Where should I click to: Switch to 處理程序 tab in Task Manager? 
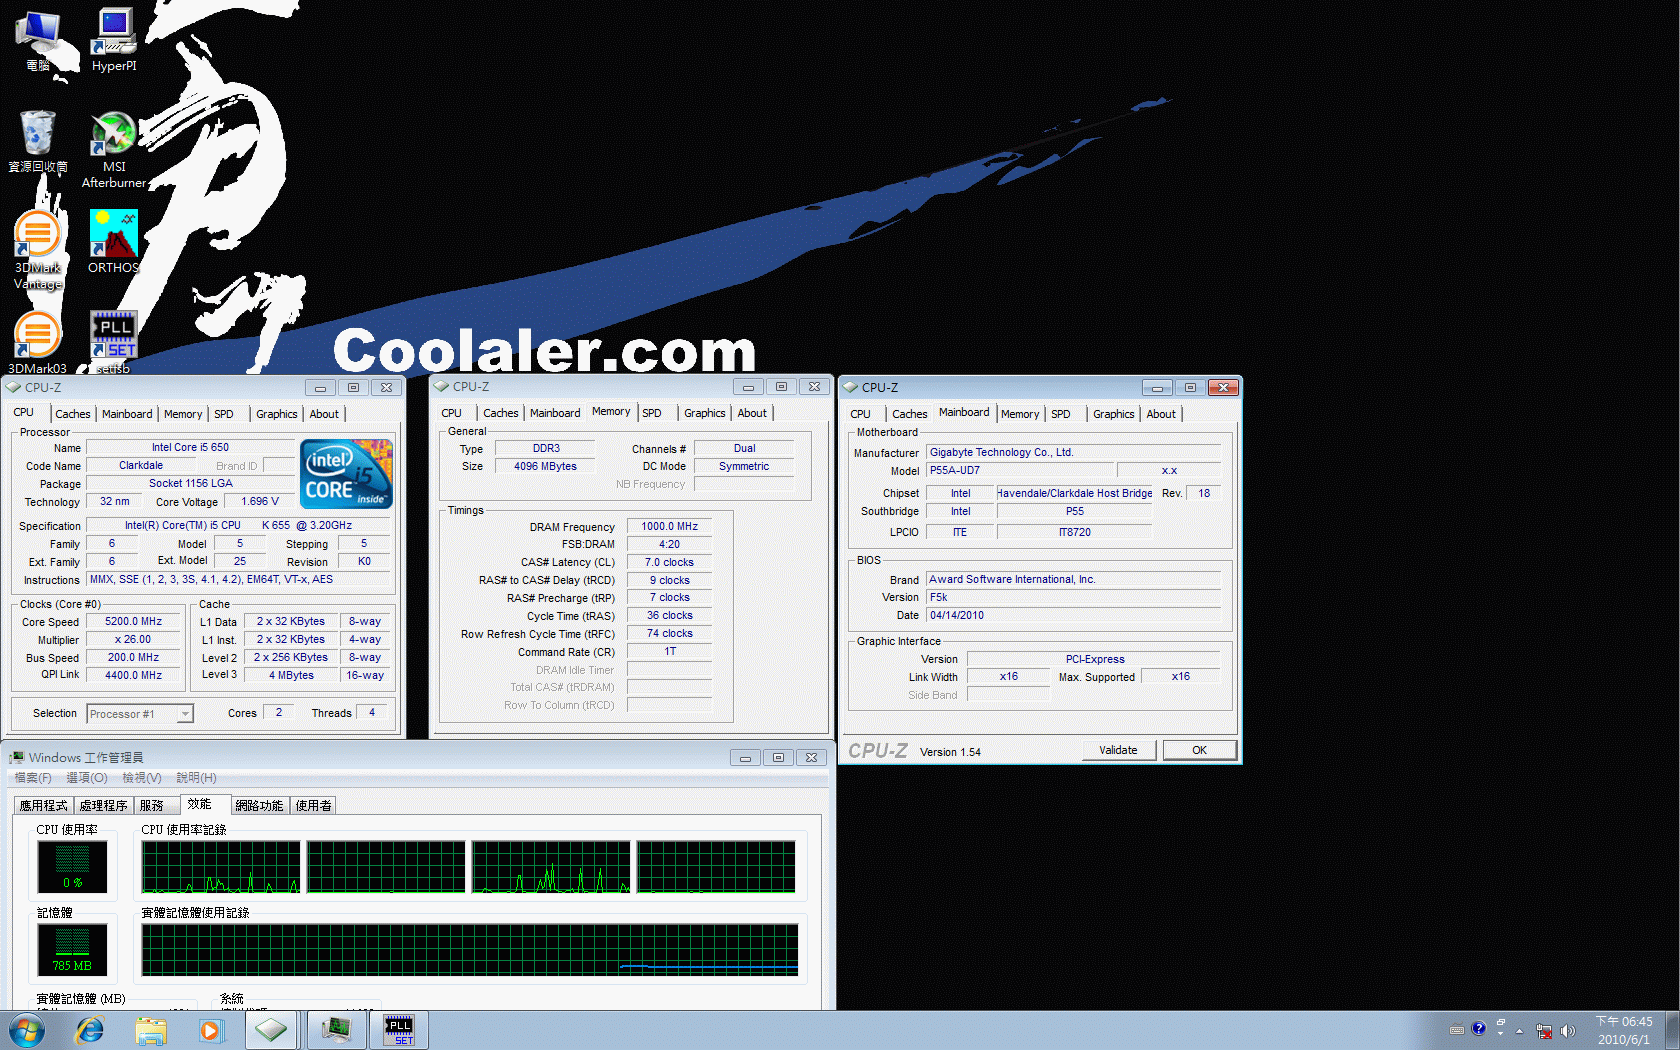point(103,806)
